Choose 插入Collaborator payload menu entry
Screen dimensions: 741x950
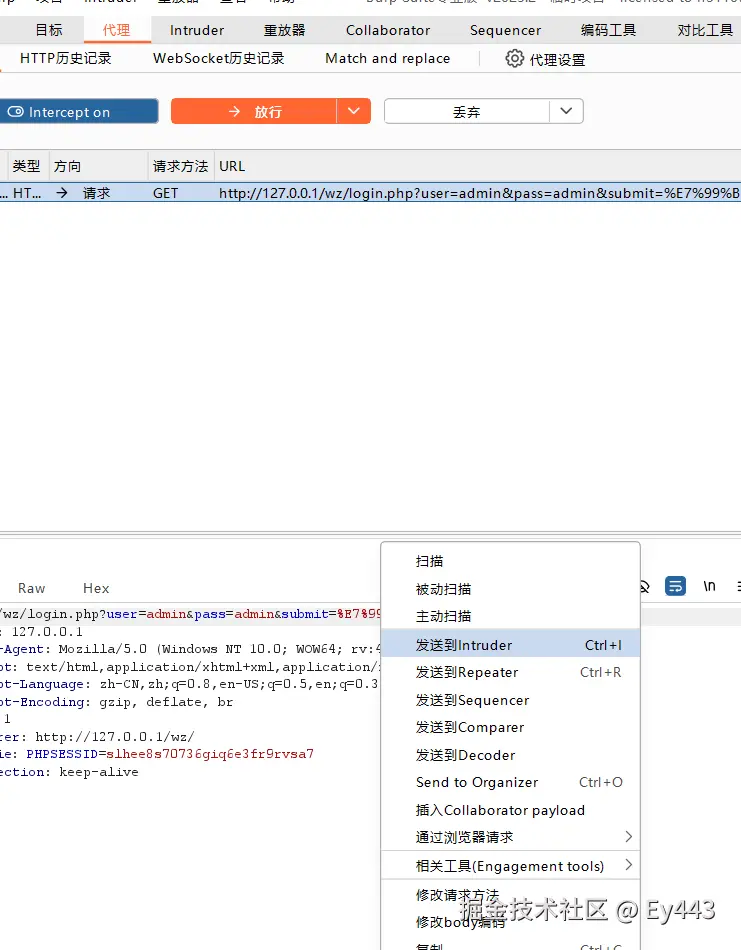click(510, 810)
